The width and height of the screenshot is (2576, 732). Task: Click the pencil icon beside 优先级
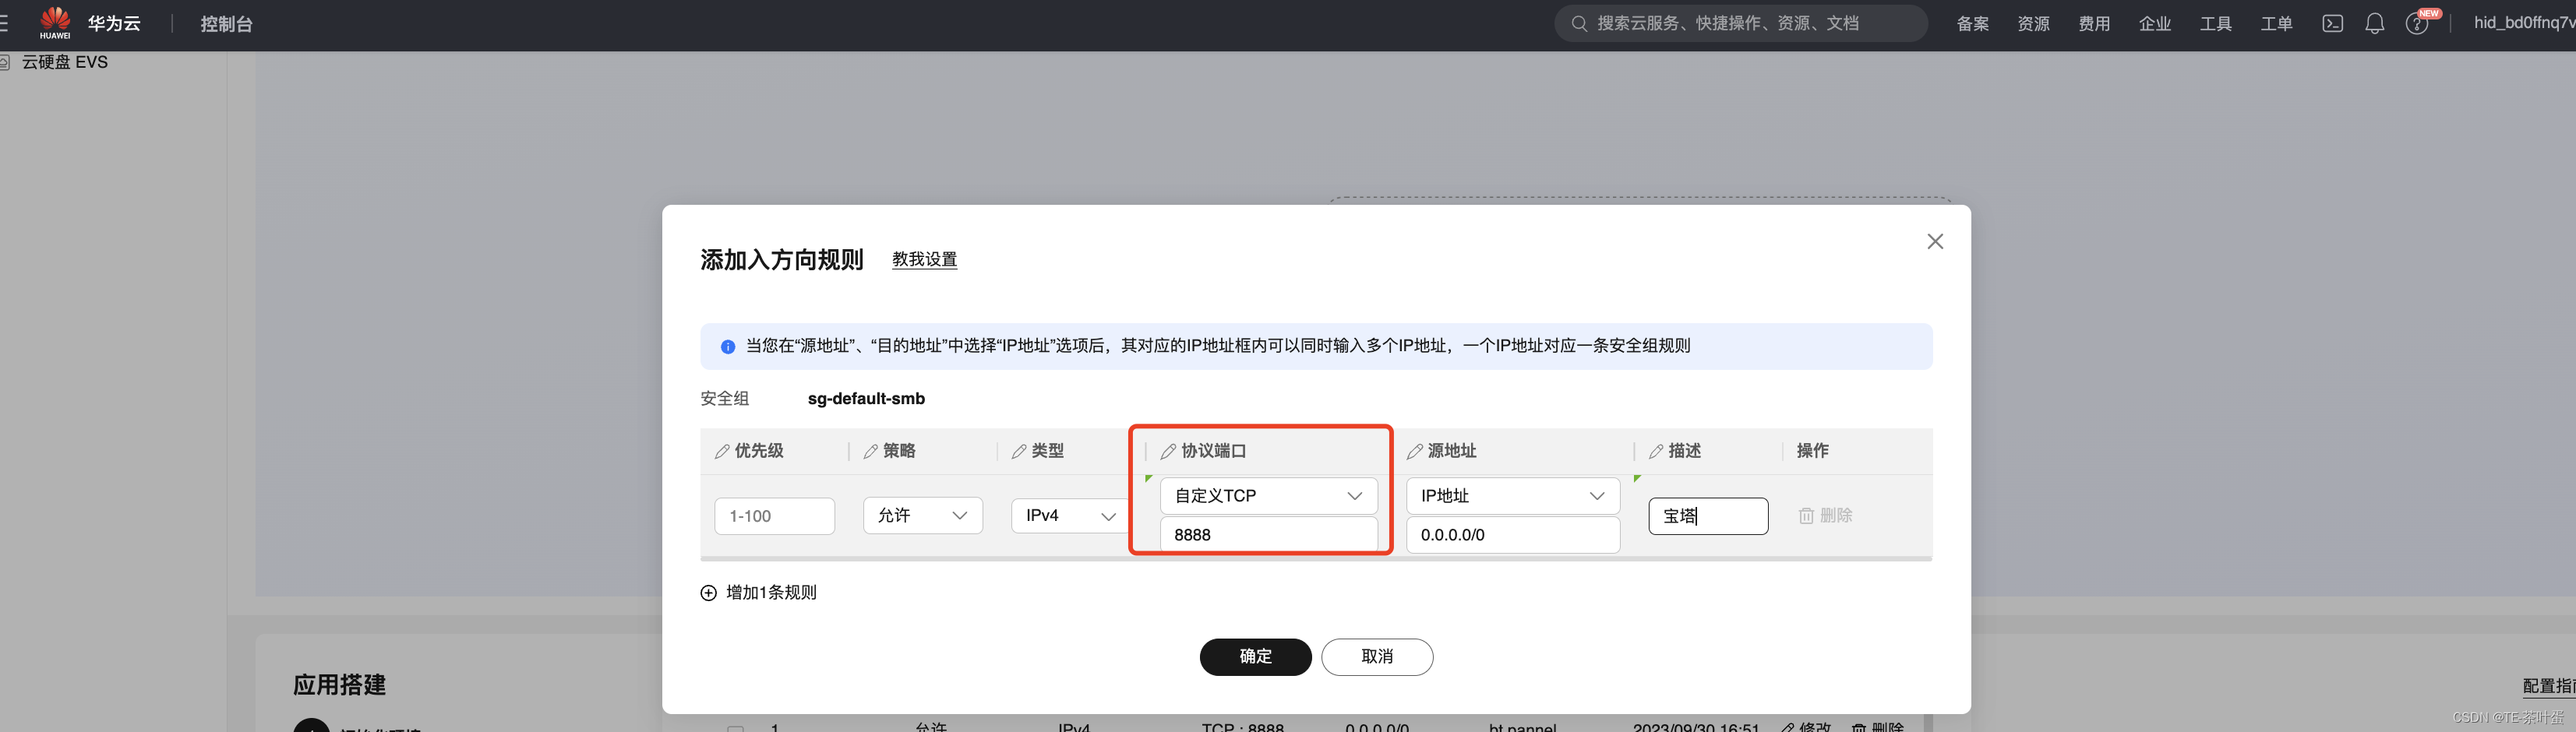coord(722,452)
